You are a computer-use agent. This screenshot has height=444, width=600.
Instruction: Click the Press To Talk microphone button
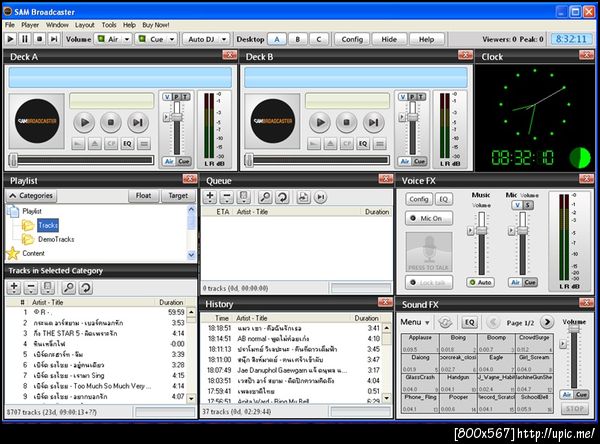coord(429,252)
